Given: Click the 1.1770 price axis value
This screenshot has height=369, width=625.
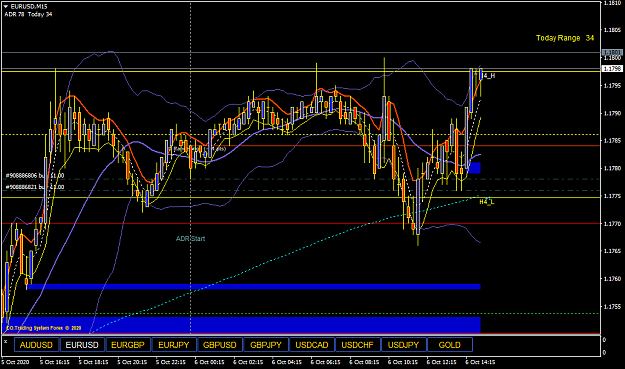Looking at the screenshot, I should [x=612, y=224].
